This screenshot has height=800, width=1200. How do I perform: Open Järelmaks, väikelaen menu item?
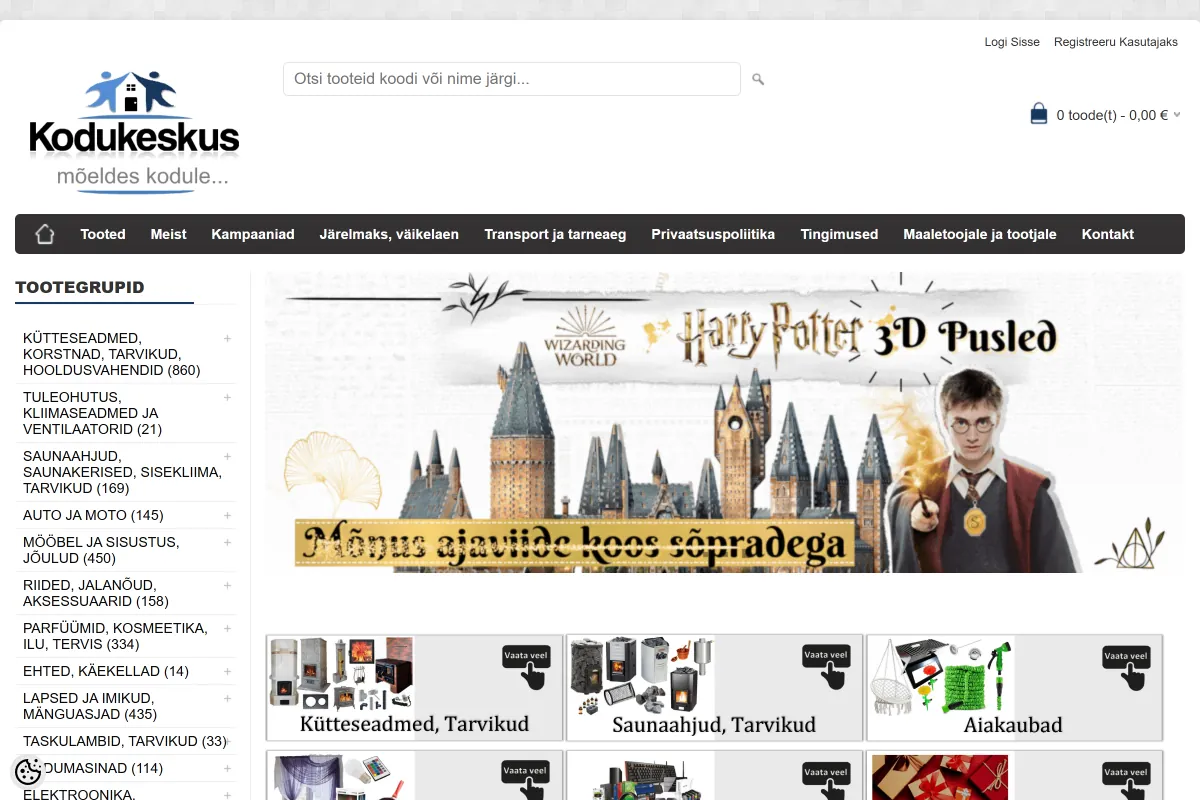(389, 234)
